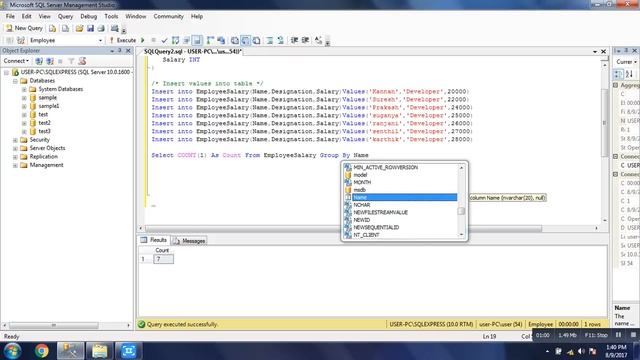This screenshot has height=360, width=640.
Task: Click the Change Connection icon beside the database box
Action: click(21, 40)
